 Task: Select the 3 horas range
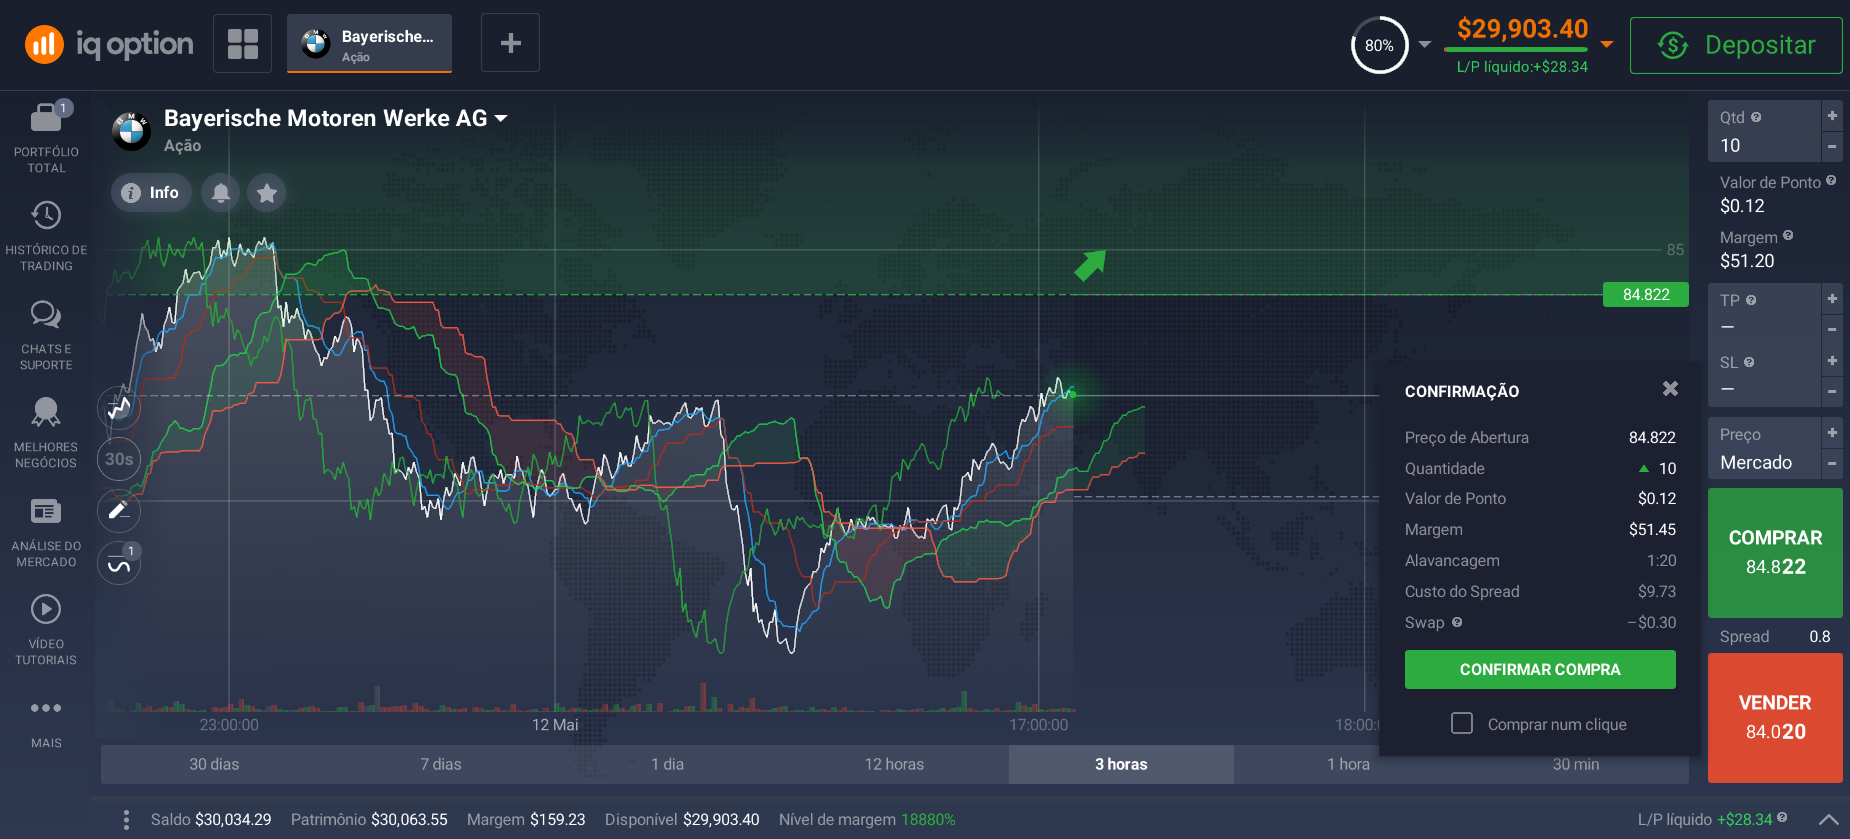click(x=1121, y=764)
